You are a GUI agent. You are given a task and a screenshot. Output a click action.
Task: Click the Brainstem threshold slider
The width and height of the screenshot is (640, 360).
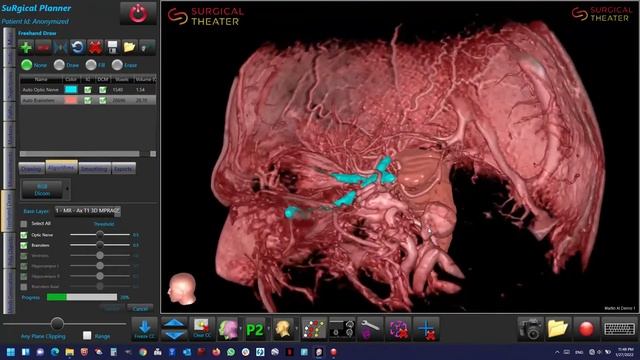(x=100, y=245)
